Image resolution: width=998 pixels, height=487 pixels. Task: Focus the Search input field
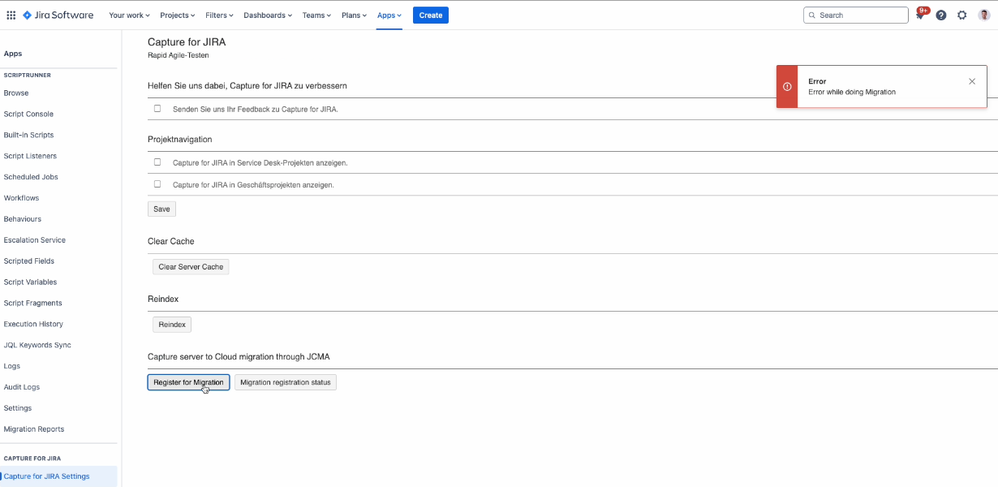coord(855,15)
